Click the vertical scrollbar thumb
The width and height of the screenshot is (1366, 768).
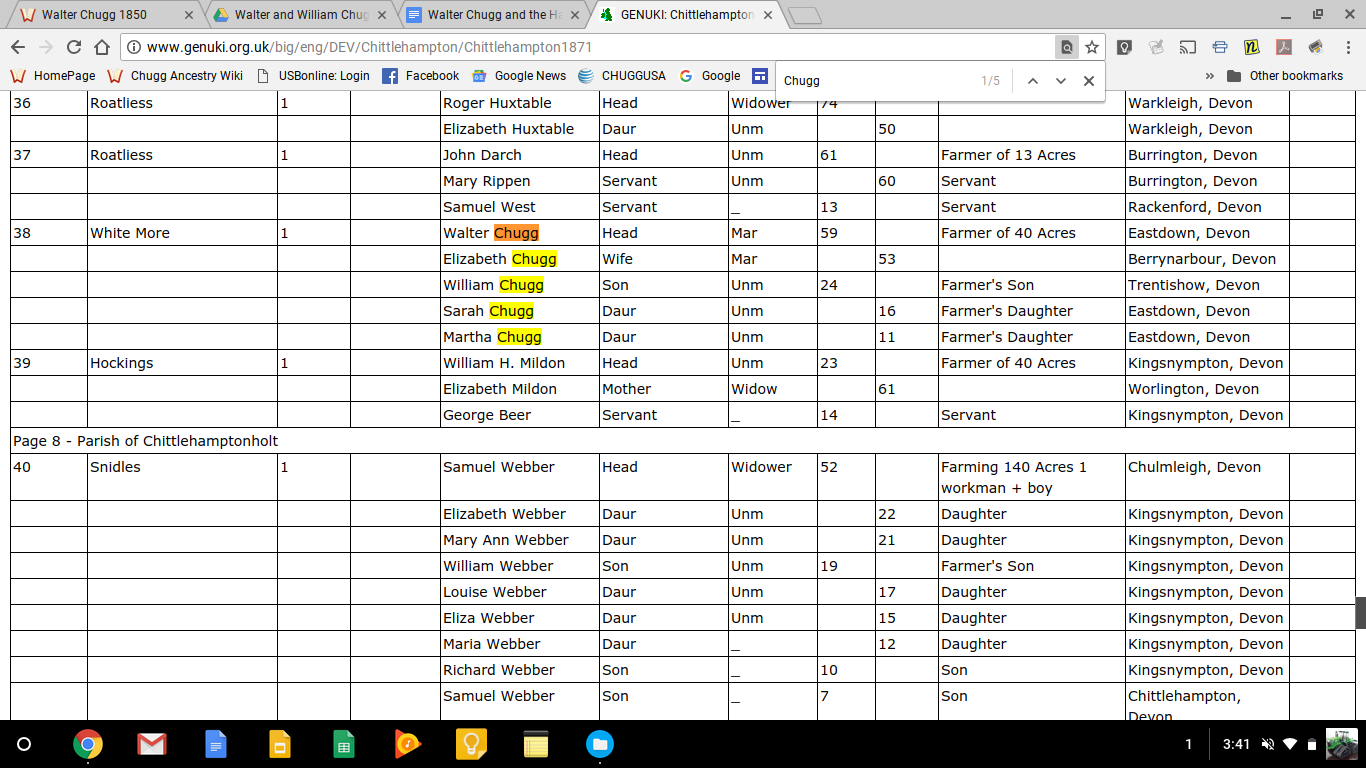click(x=1360, y=613)
